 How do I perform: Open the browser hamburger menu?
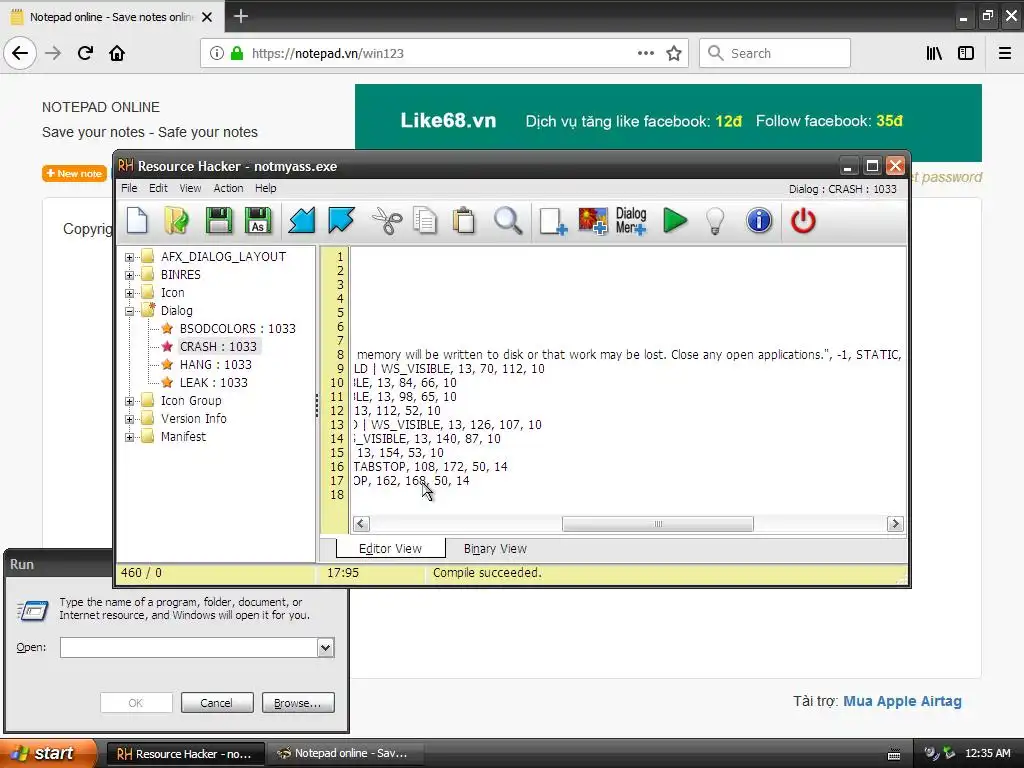pyautogui.click(x=1005, y=53)
